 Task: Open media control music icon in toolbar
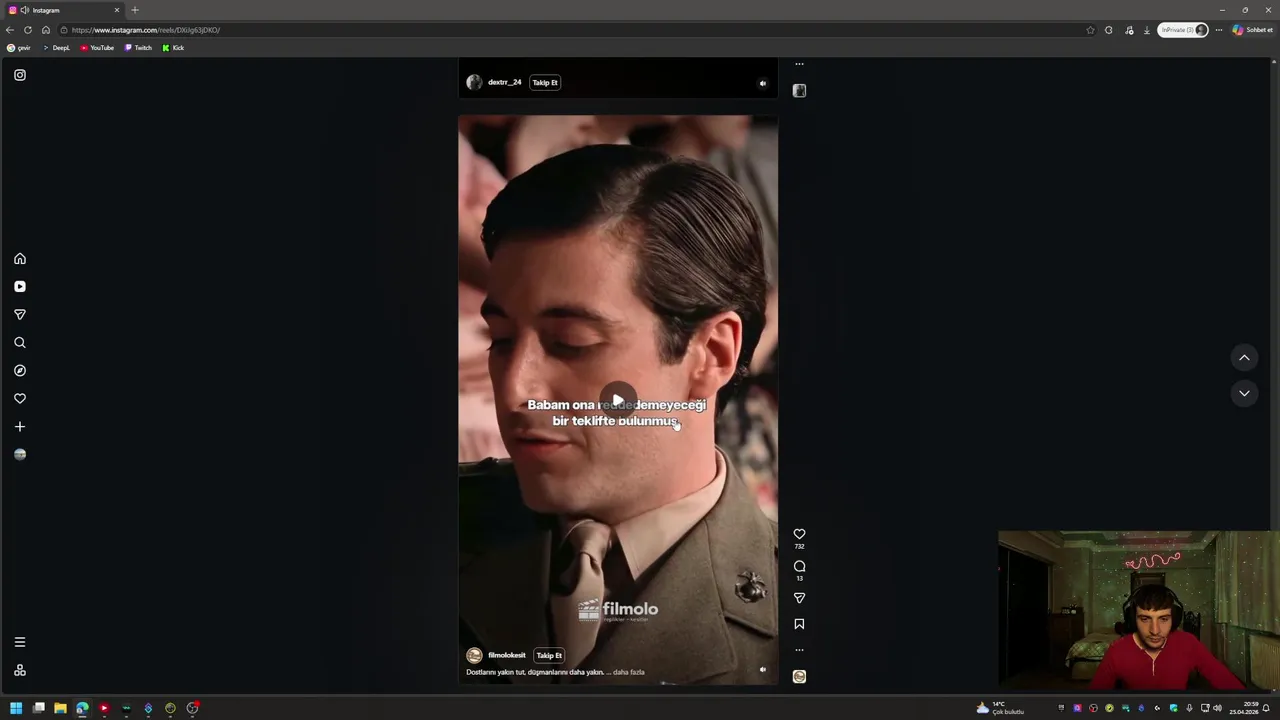coord(1129,30)
